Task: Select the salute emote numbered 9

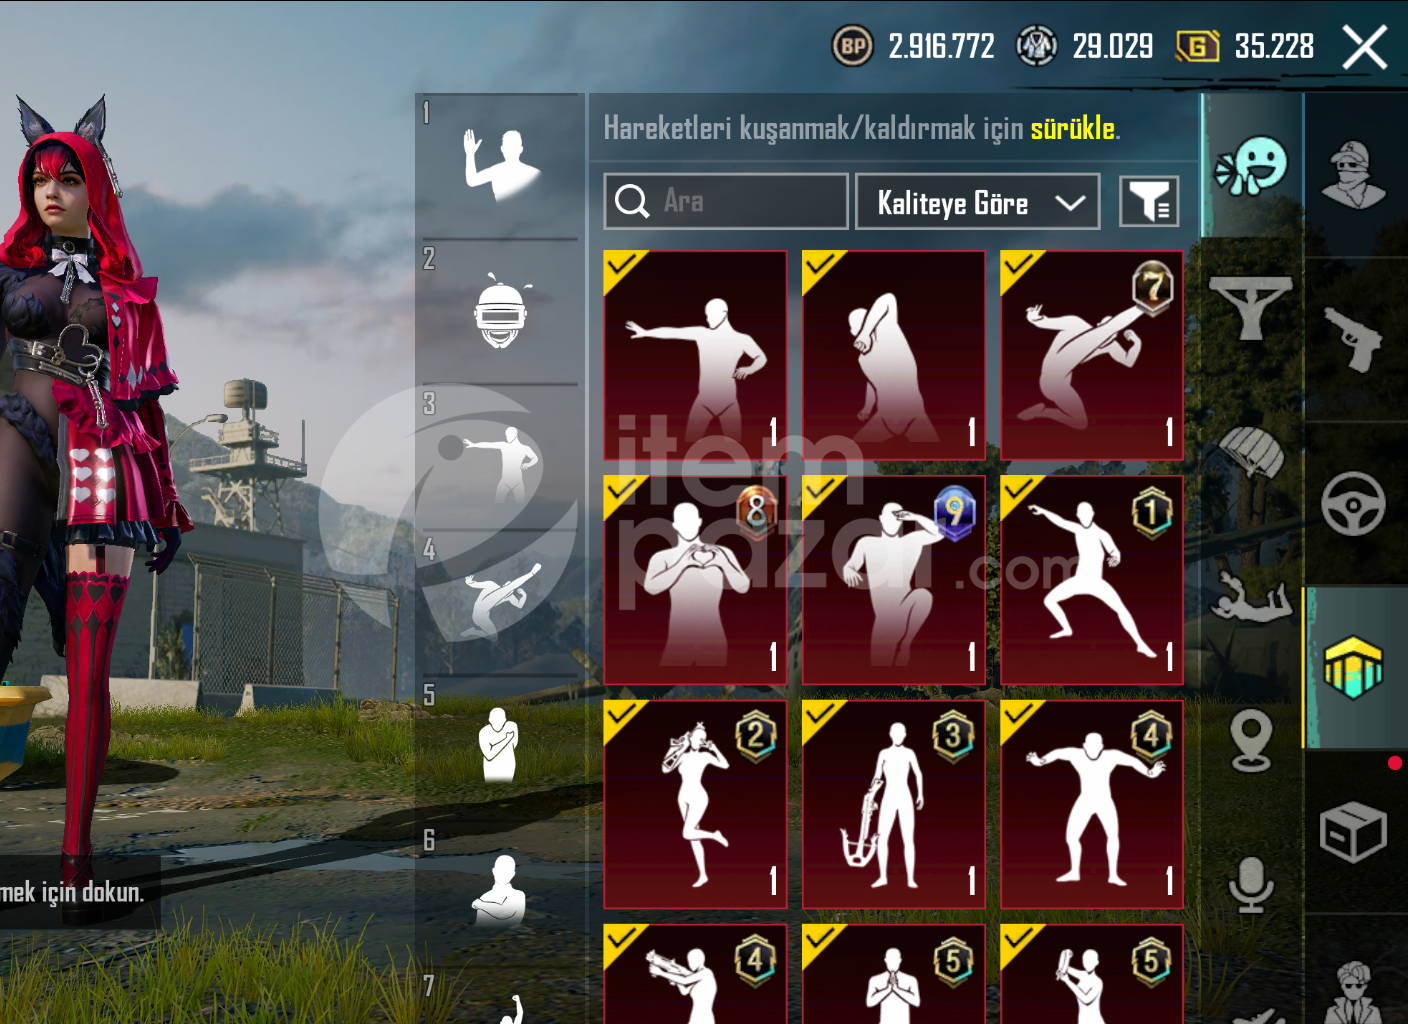Action: (x=893, y=580)
